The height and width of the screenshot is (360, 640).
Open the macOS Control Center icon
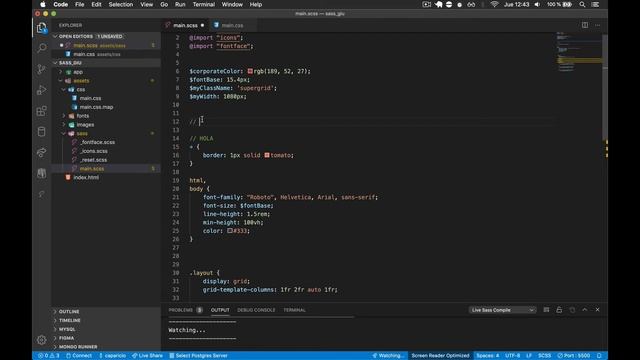pos(596,4)
